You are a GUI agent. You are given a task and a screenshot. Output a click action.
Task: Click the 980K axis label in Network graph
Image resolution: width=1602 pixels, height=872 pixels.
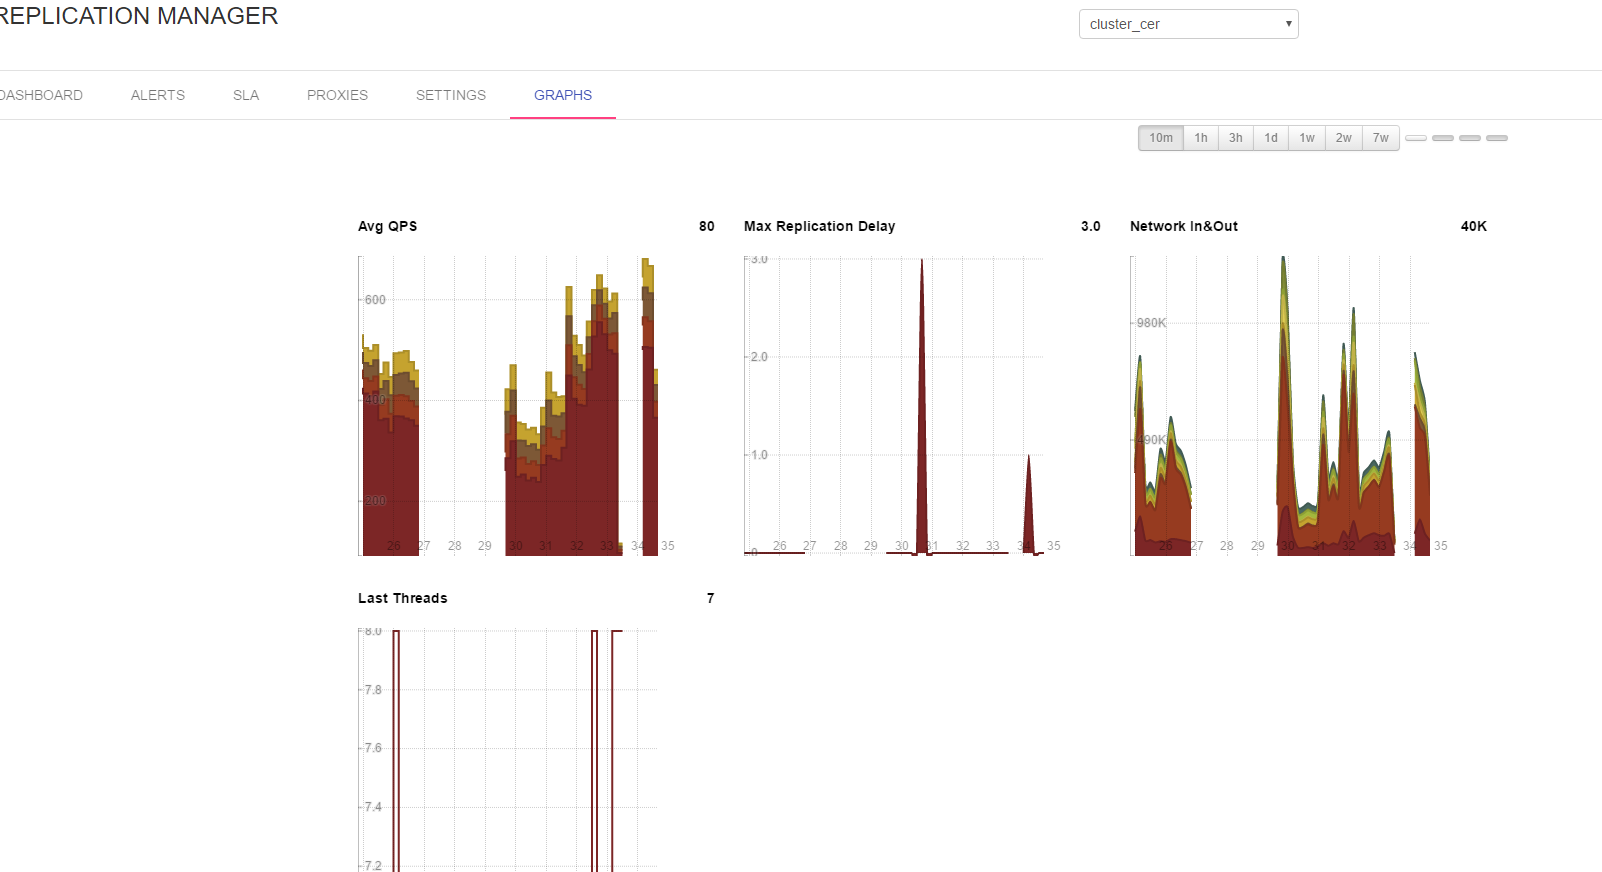(x=1151, y=323)
